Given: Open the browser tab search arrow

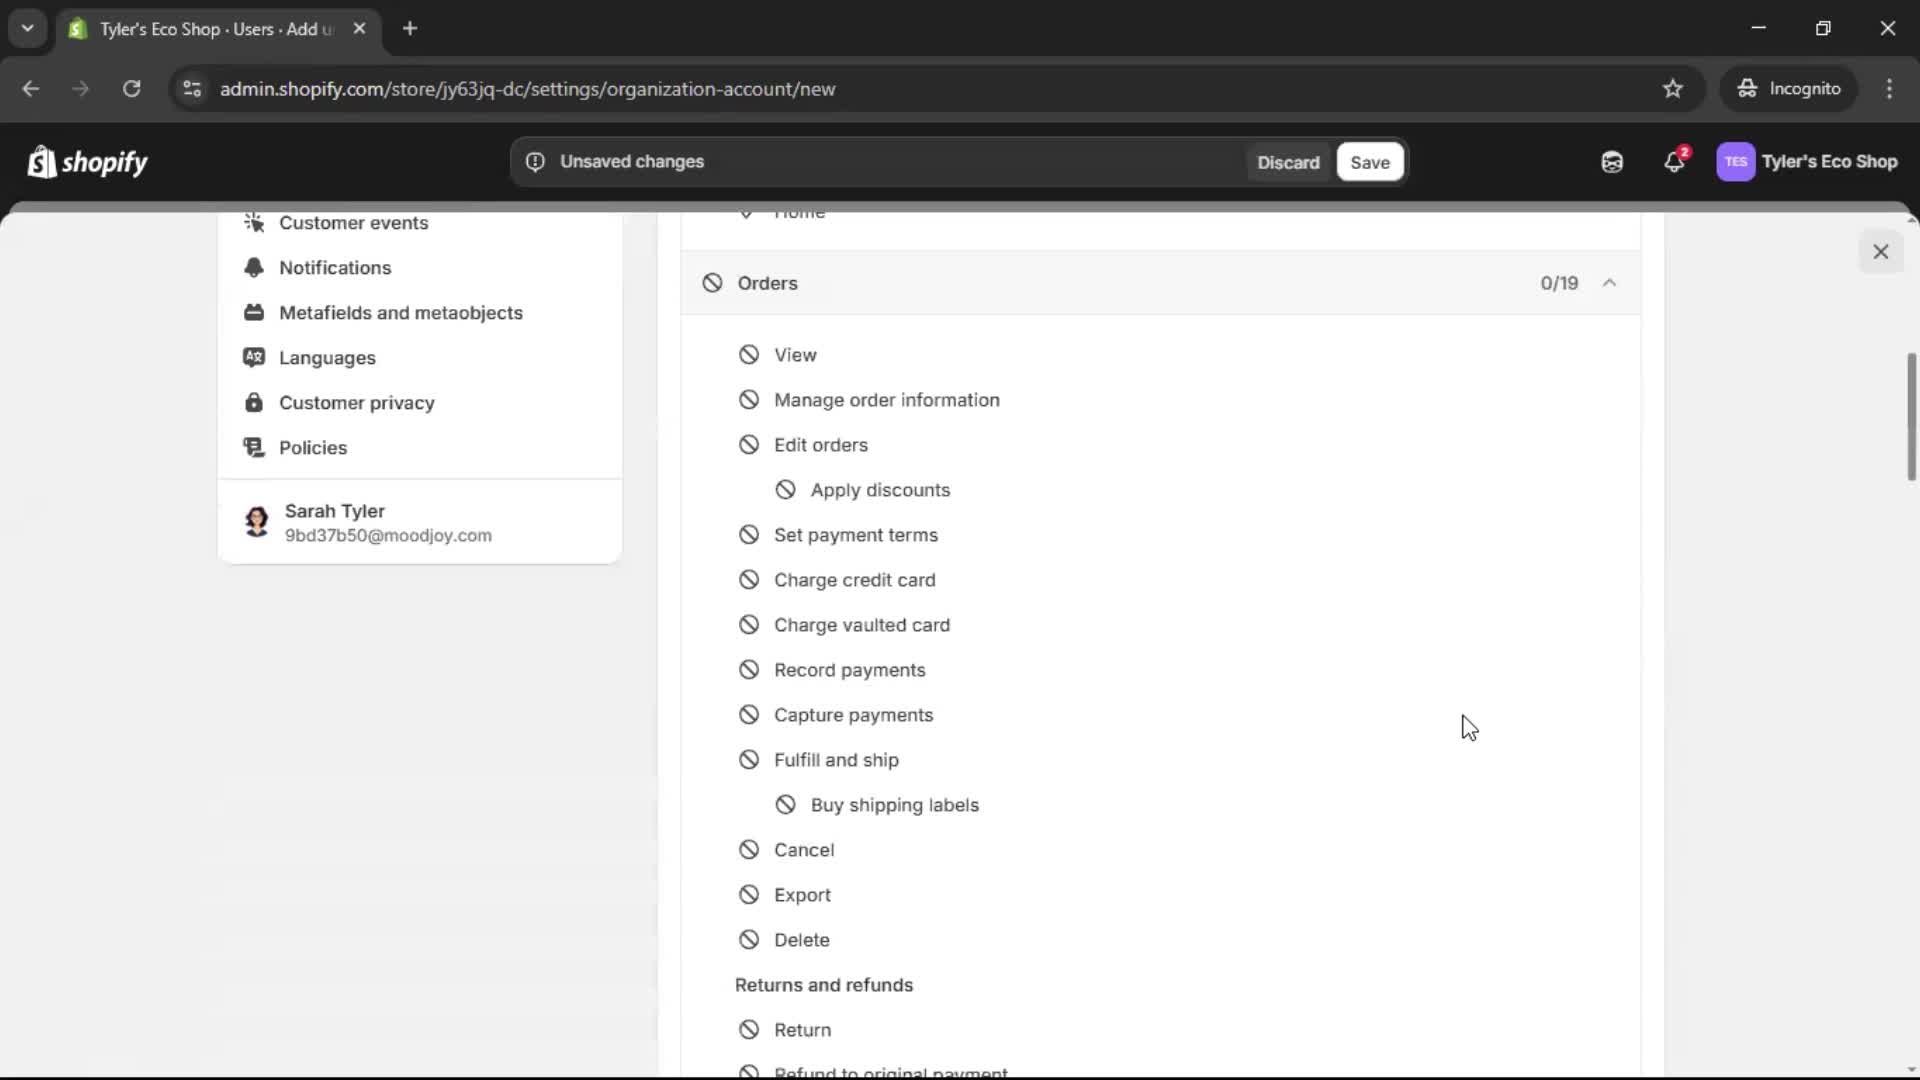Looking at the screenshot, I should click(27, 28).
